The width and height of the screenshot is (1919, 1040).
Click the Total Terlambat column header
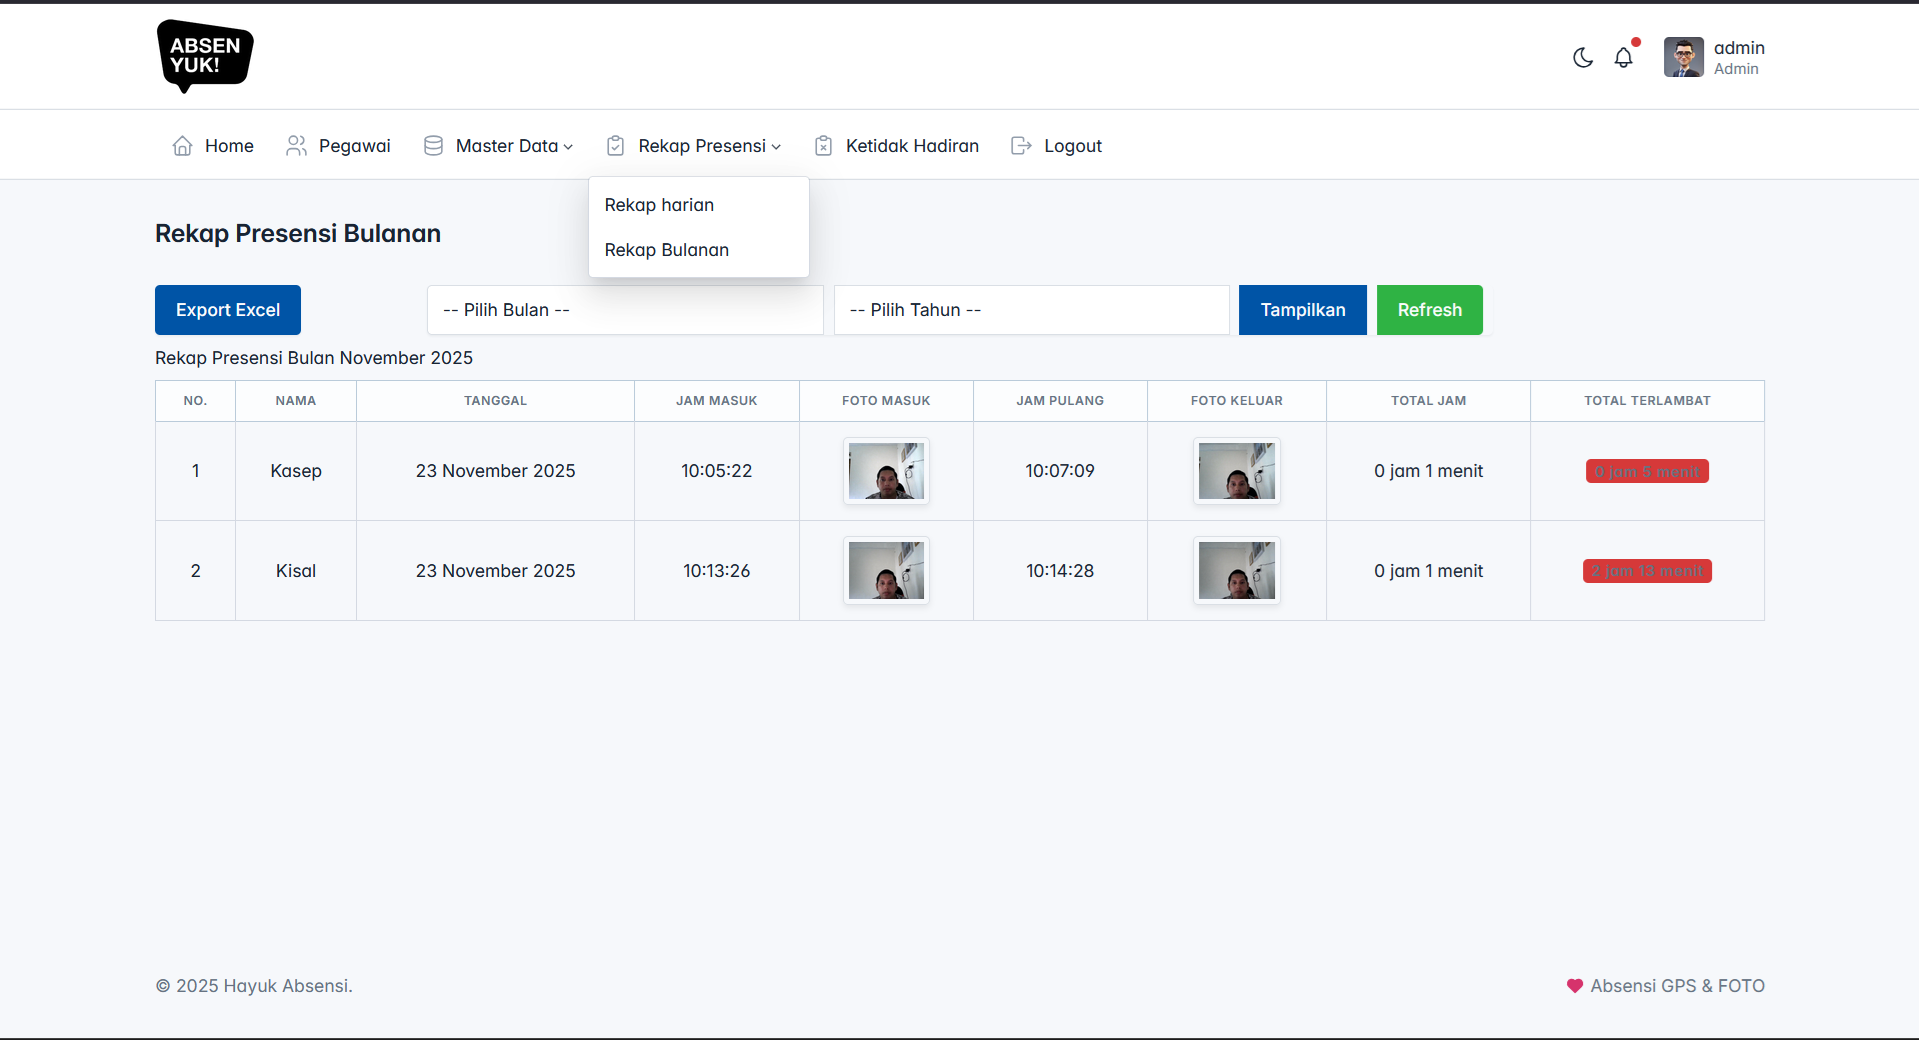click(x=1647, y=401)
